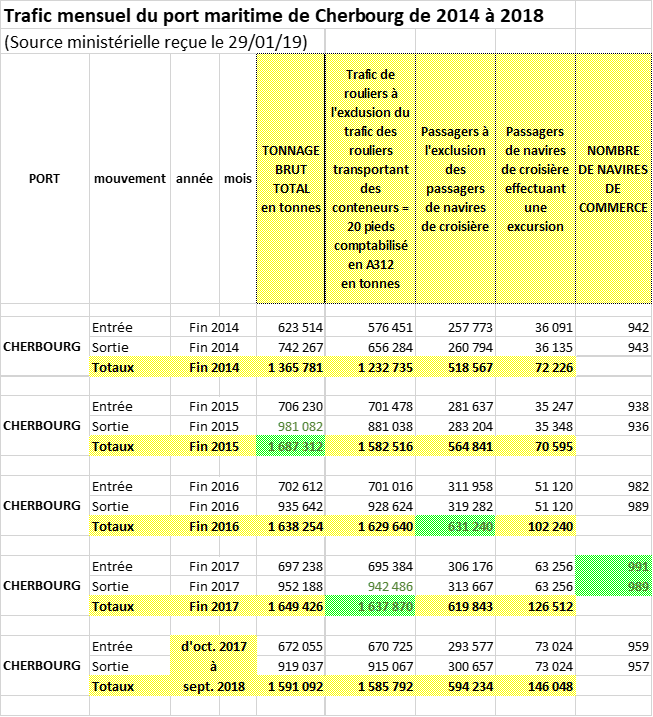
Task: Select green highlighted ship count 991
Action: pos(614,566)
